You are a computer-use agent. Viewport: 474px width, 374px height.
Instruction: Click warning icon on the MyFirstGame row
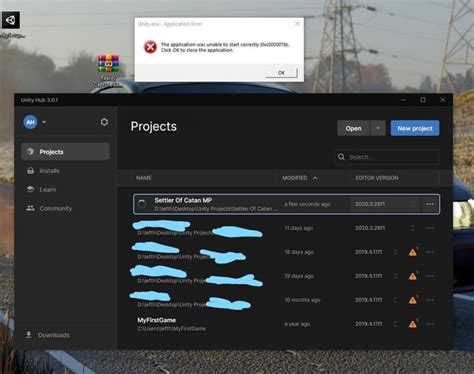(413, 324)
